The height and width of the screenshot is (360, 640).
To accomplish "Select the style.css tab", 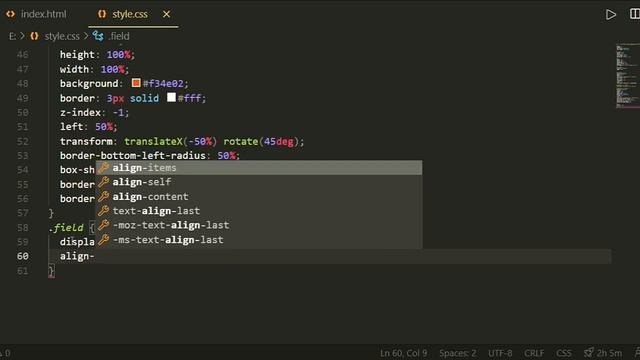I will 130,14.
